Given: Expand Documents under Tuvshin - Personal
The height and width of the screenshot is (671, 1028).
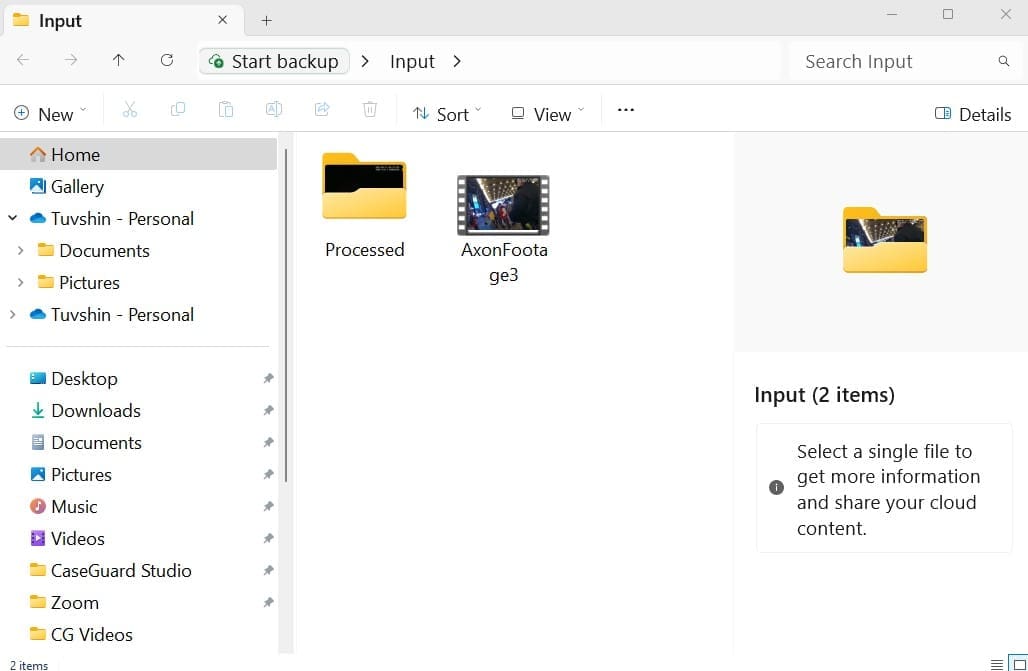Looking at the screenshot, I should pyautogui.click(x=22, y=250).
